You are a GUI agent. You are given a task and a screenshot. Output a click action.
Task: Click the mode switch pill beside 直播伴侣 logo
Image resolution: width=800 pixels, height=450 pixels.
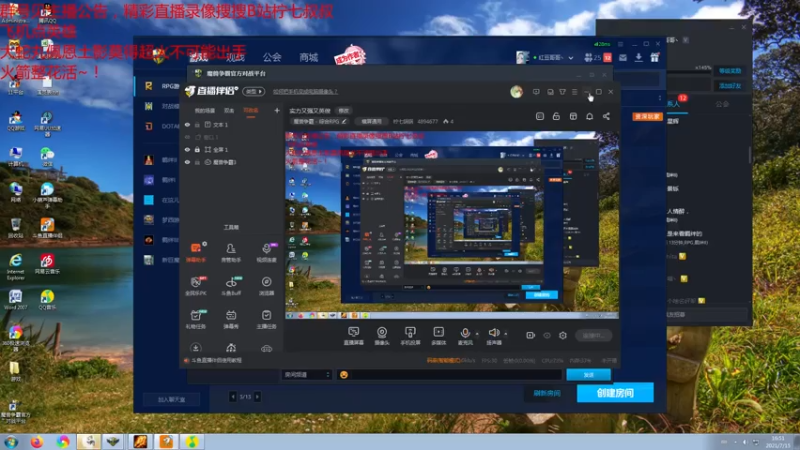254,91
